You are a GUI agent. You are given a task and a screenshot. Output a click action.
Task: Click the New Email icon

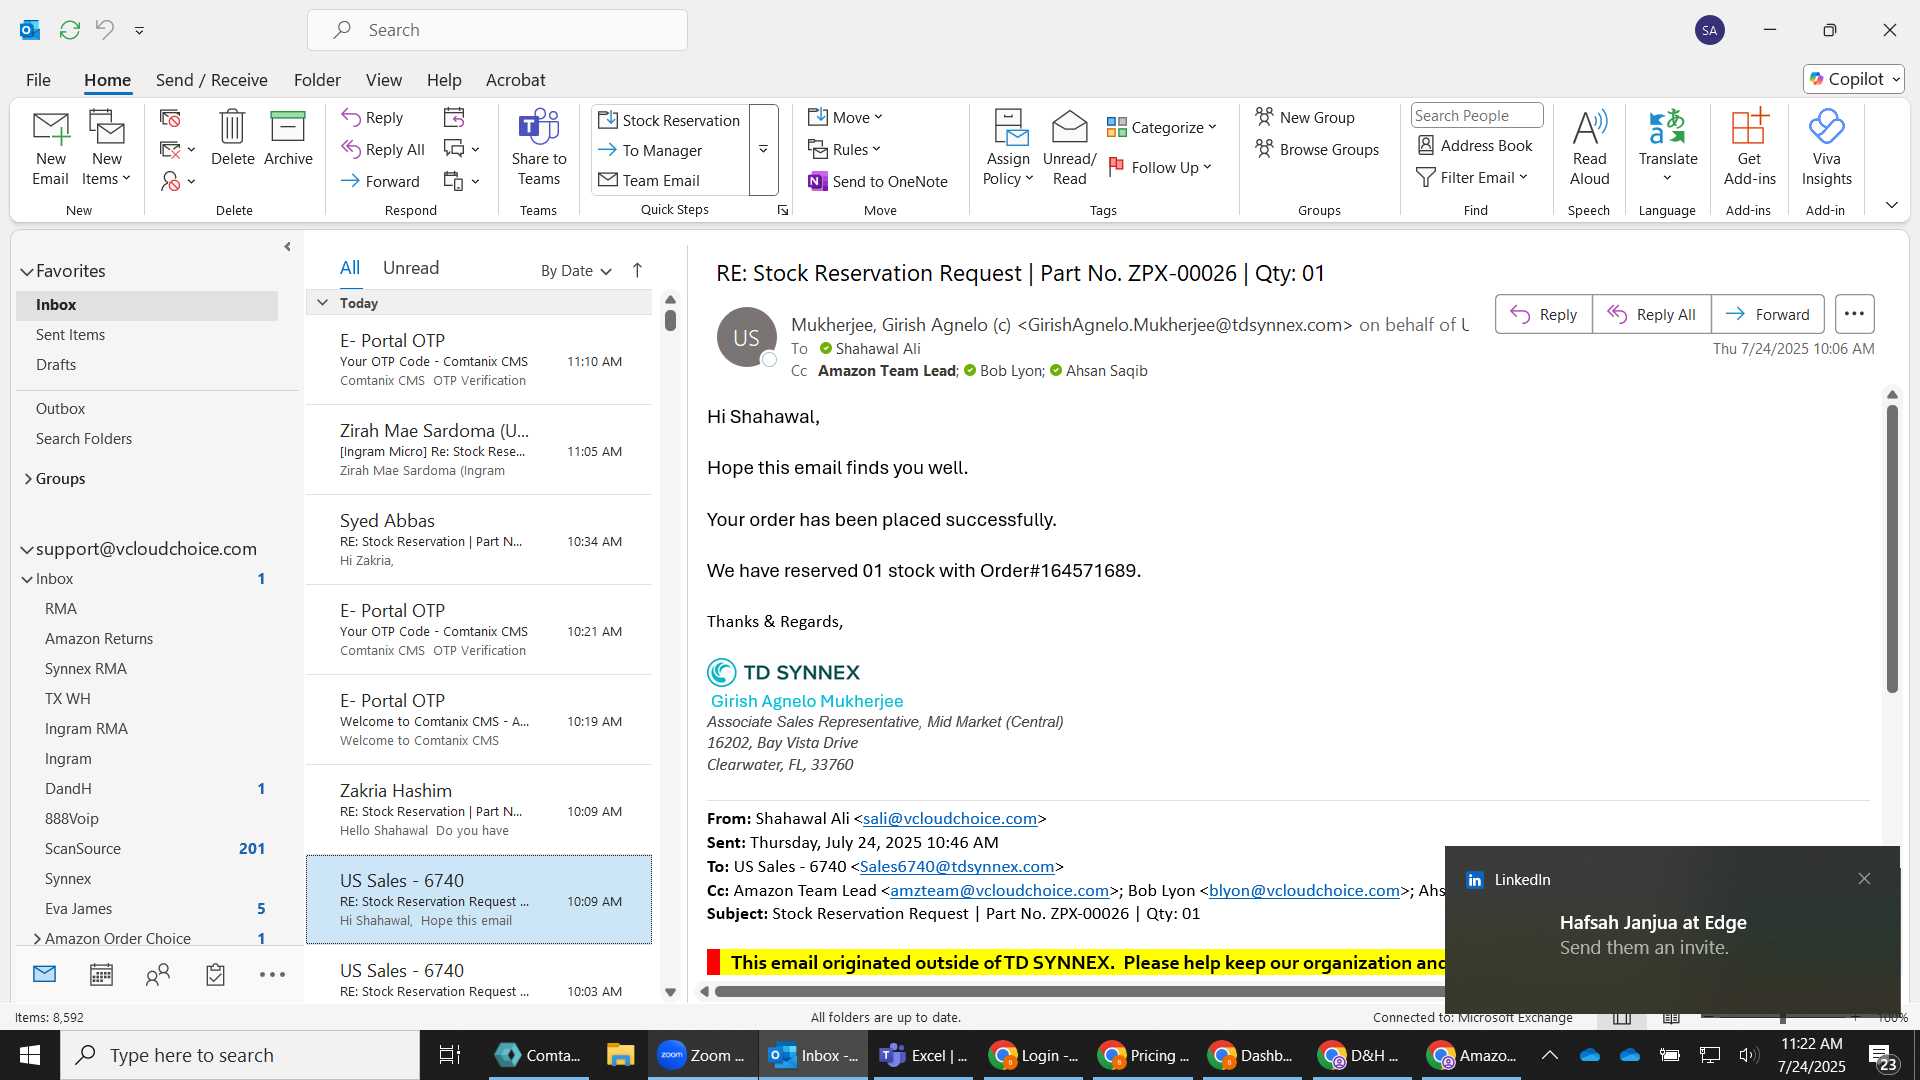click(x=50, y=147)
